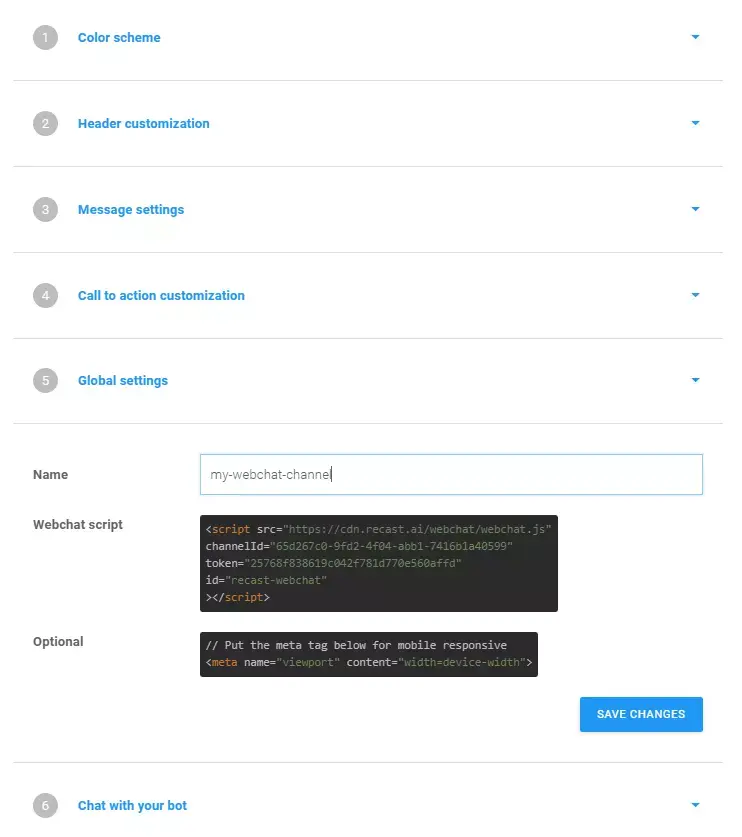Click the step 3 number circle
Viewport: 742px width, 837px height.
pos(45,209)
